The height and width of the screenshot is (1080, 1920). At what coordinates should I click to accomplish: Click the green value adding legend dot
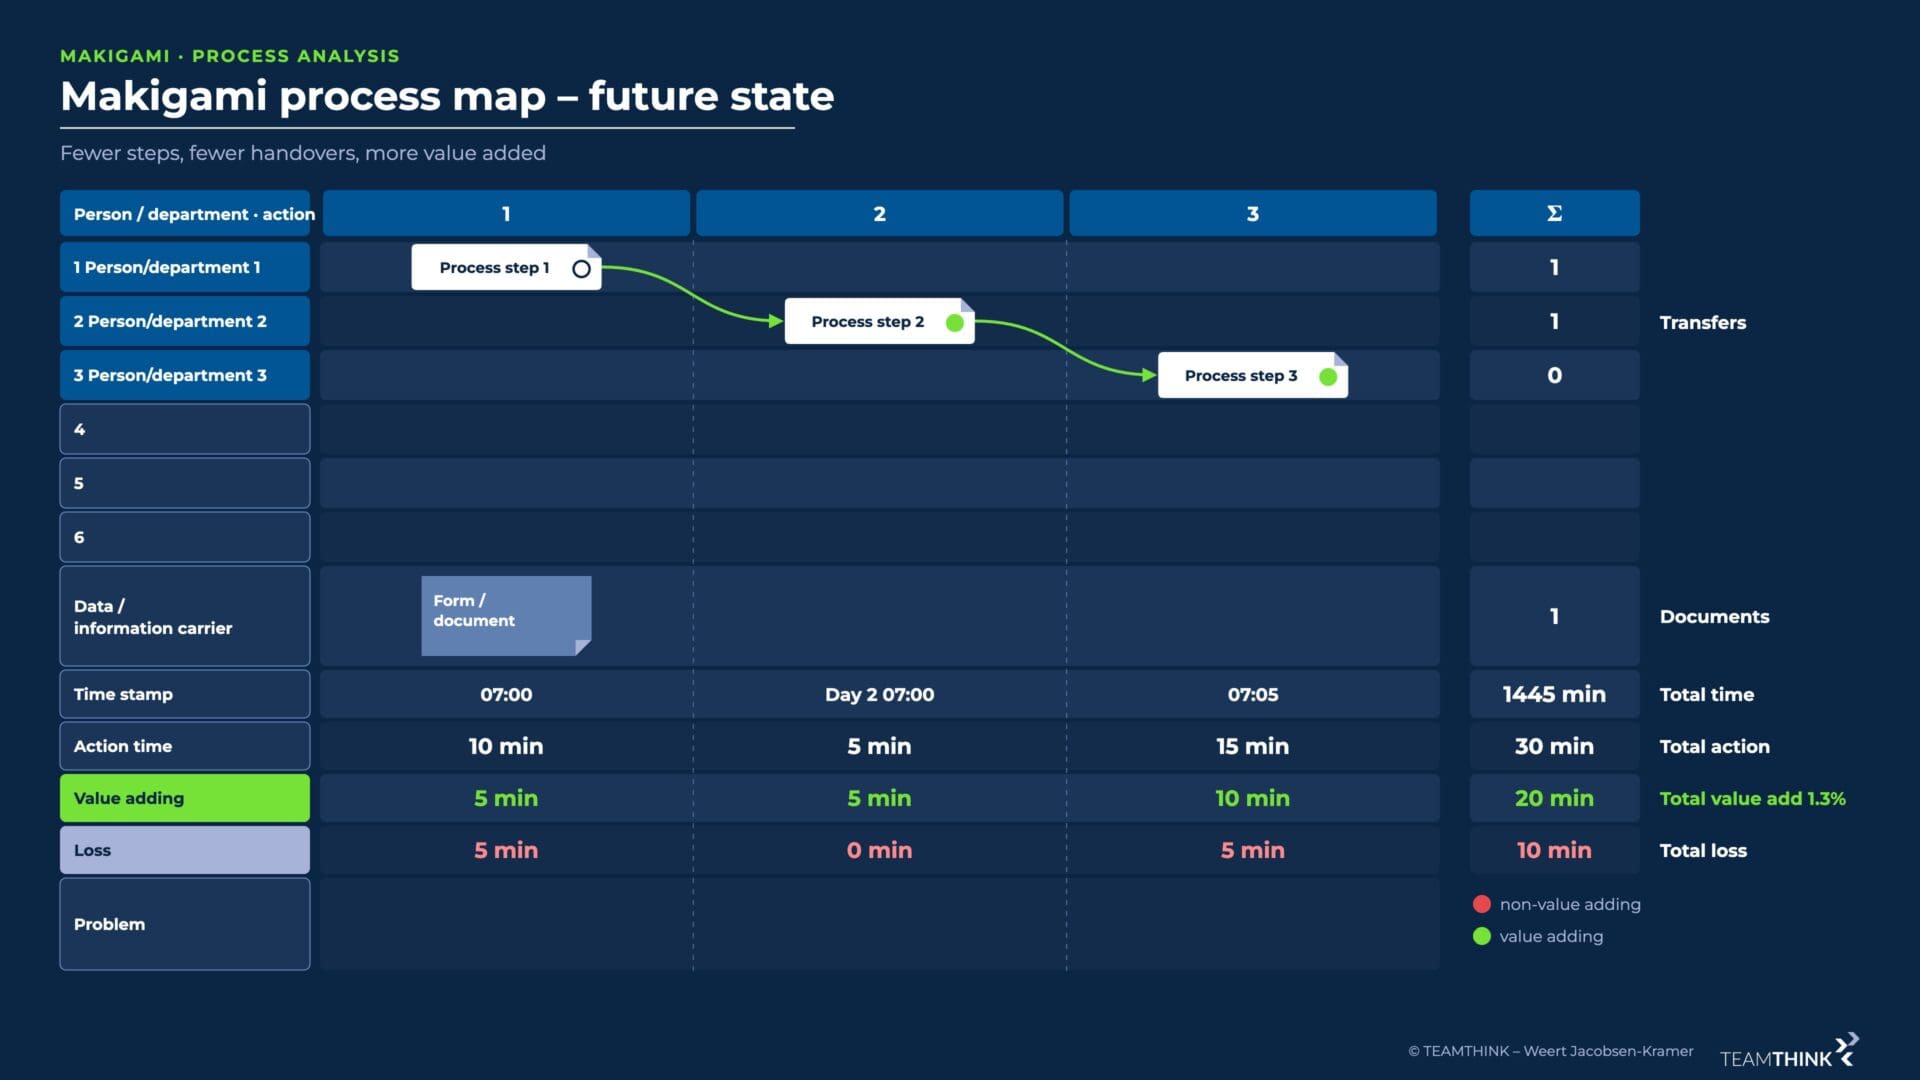tap(1482, 936)
